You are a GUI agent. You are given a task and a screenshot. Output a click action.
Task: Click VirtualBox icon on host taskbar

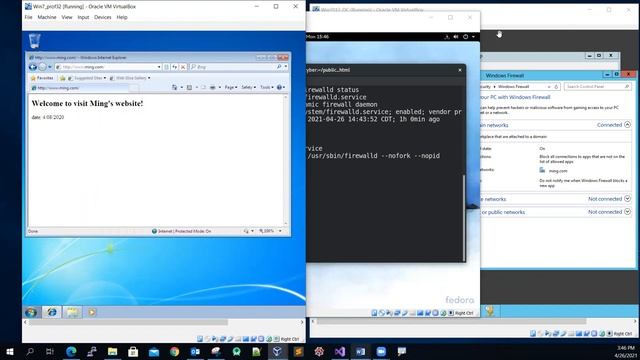point(278,351)
